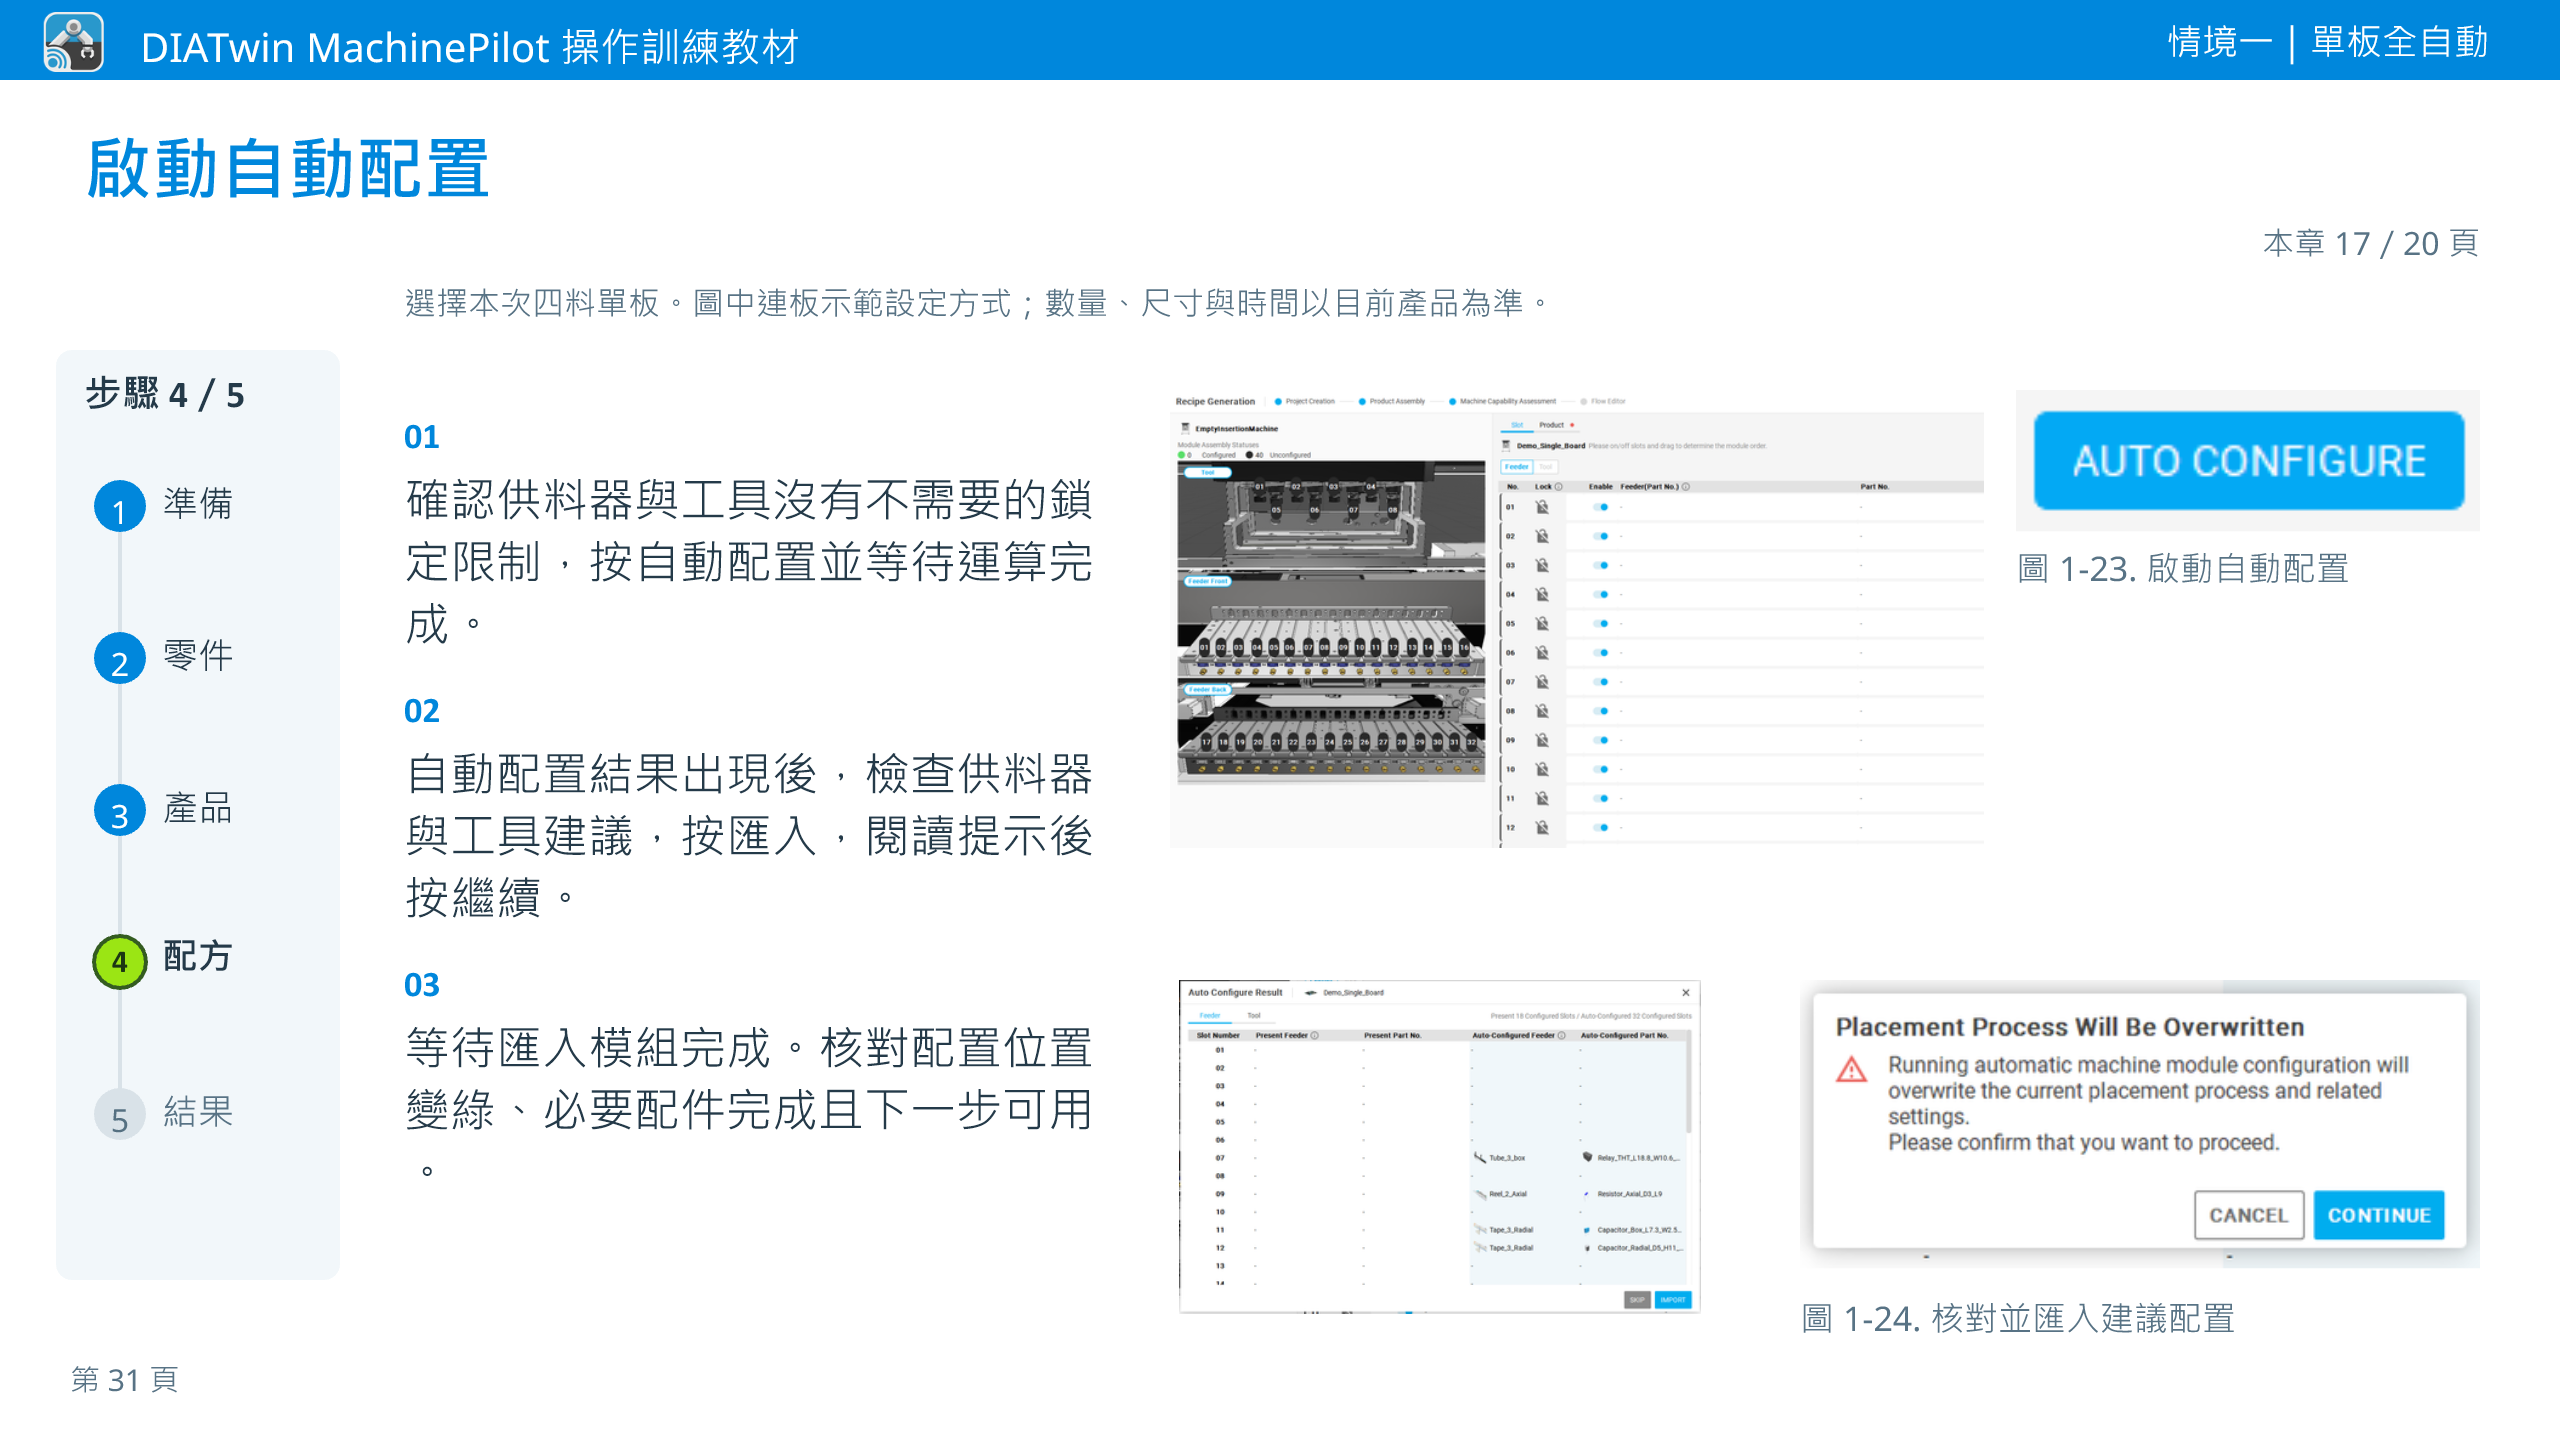This screenshot has width=2560, height=1440.
Task: Click CONTINUE to confirm overwriting placement process
Action: [x=2379, y=1215]
